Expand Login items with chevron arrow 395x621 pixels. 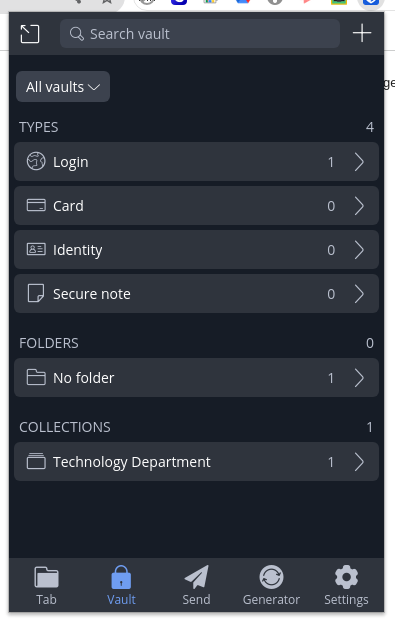tap(359, 162)
